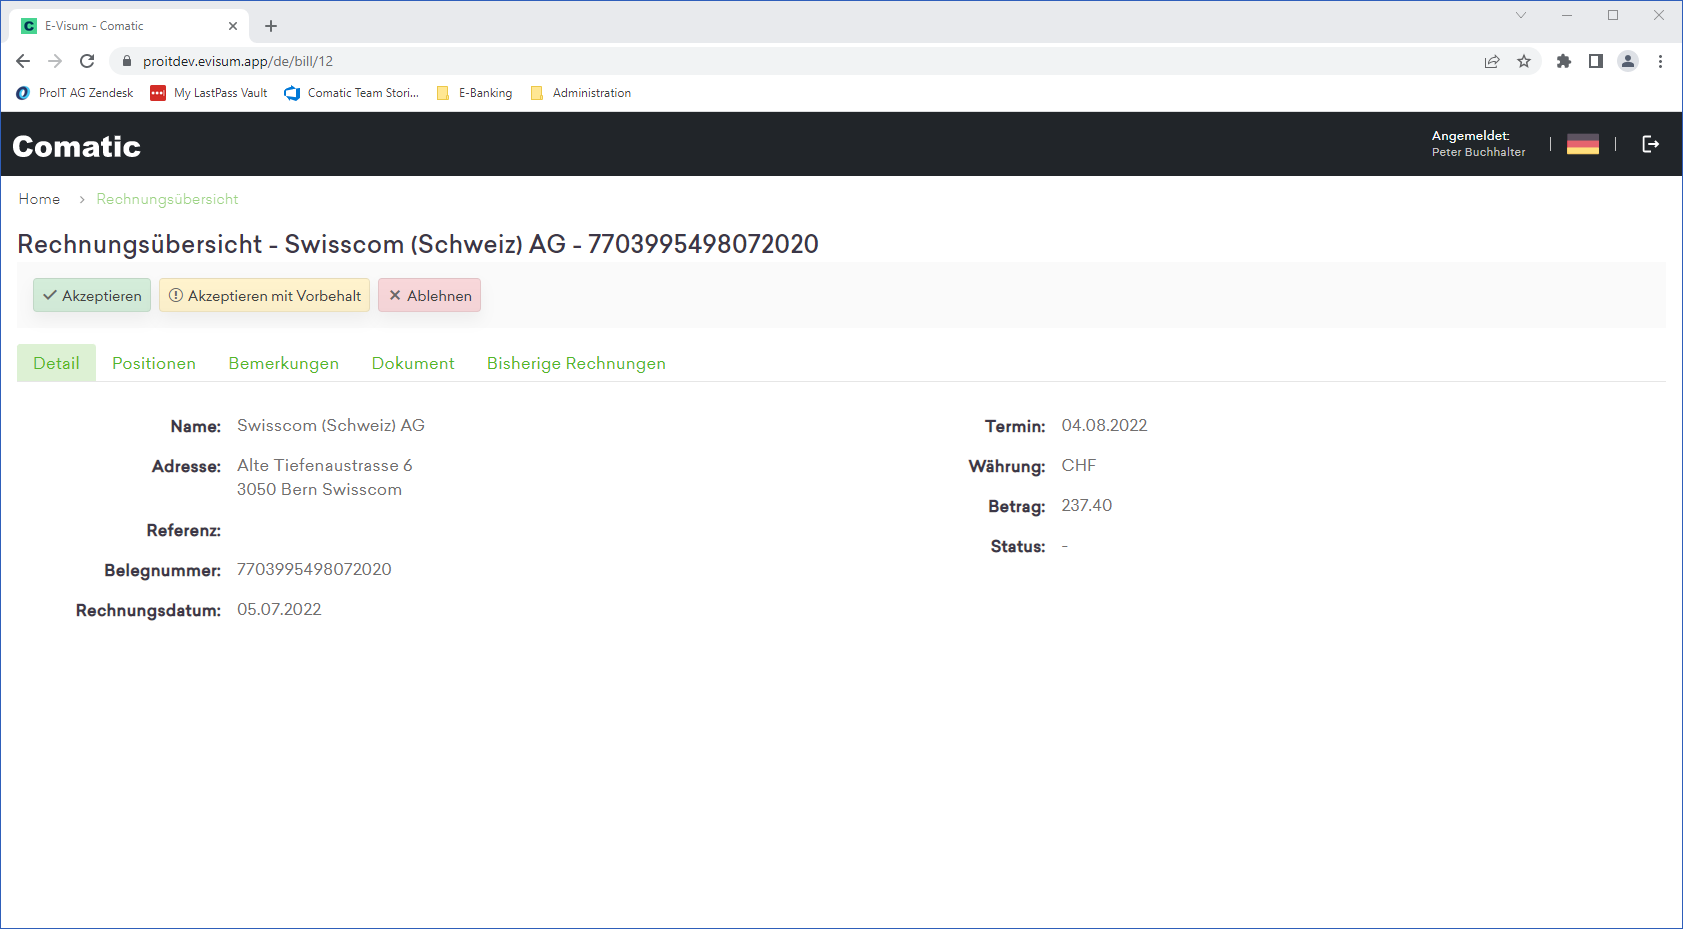Viewport: 1683px width, 929px height.
Task: Open the Chrome three-dot menu
Action: pyautogui.click(x=1660, y=61)
